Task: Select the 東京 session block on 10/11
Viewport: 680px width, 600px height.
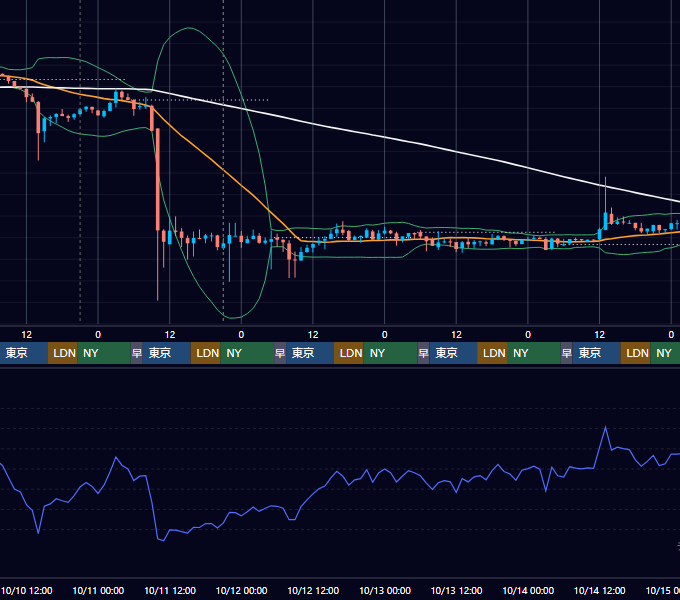Action: 167,353
